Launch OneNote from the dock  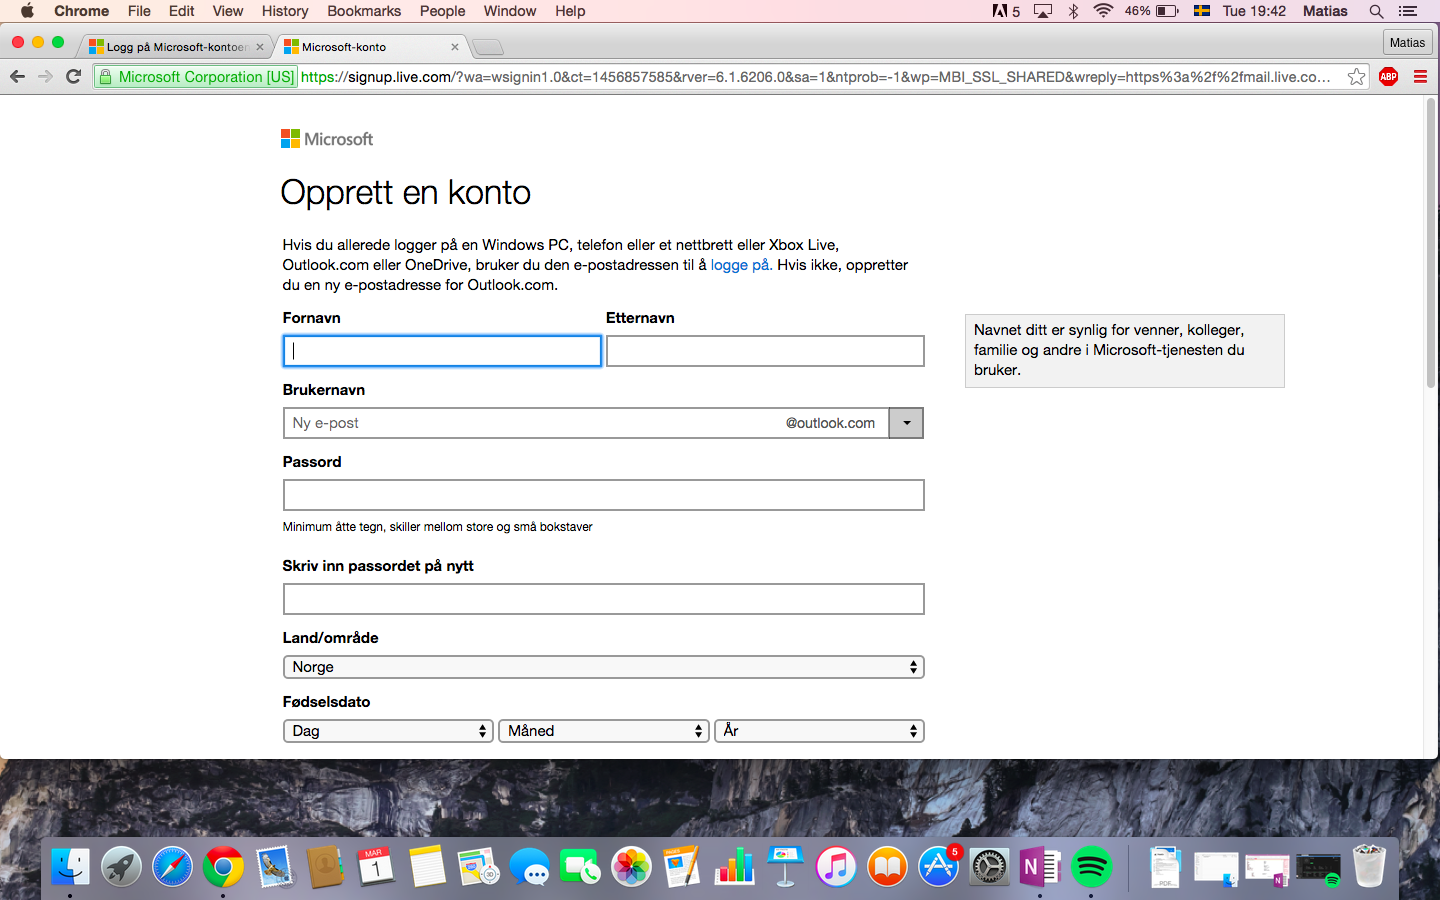click(x=1040, y=867)
